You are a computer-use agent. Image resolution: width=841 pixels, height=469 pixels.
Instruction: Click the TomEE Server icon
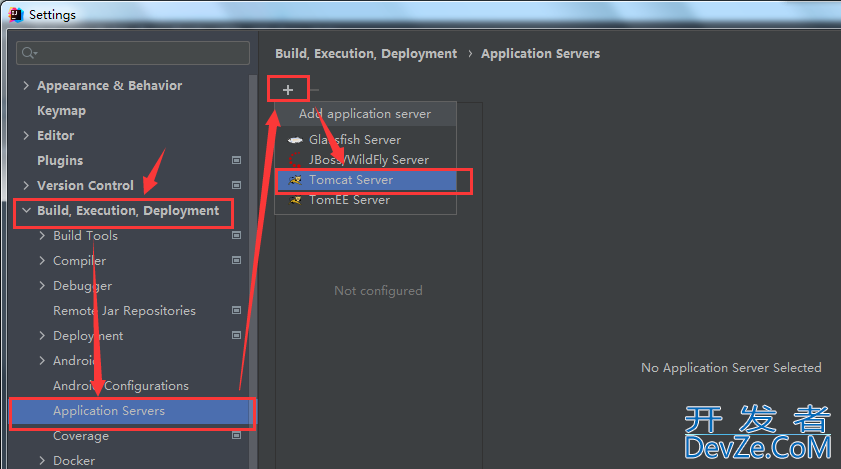click(295, 200)
